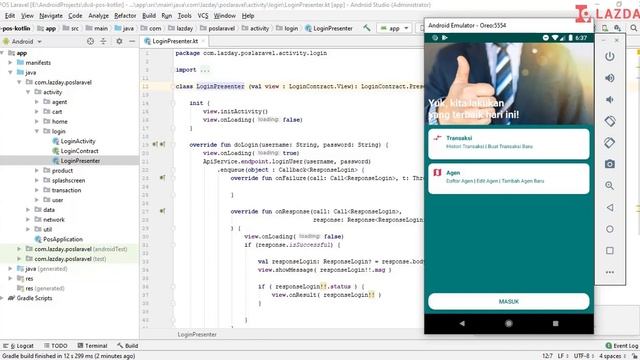The image size is (640, 360).
Task: Open emulator extended controls (three dots)
Action: 609,272
